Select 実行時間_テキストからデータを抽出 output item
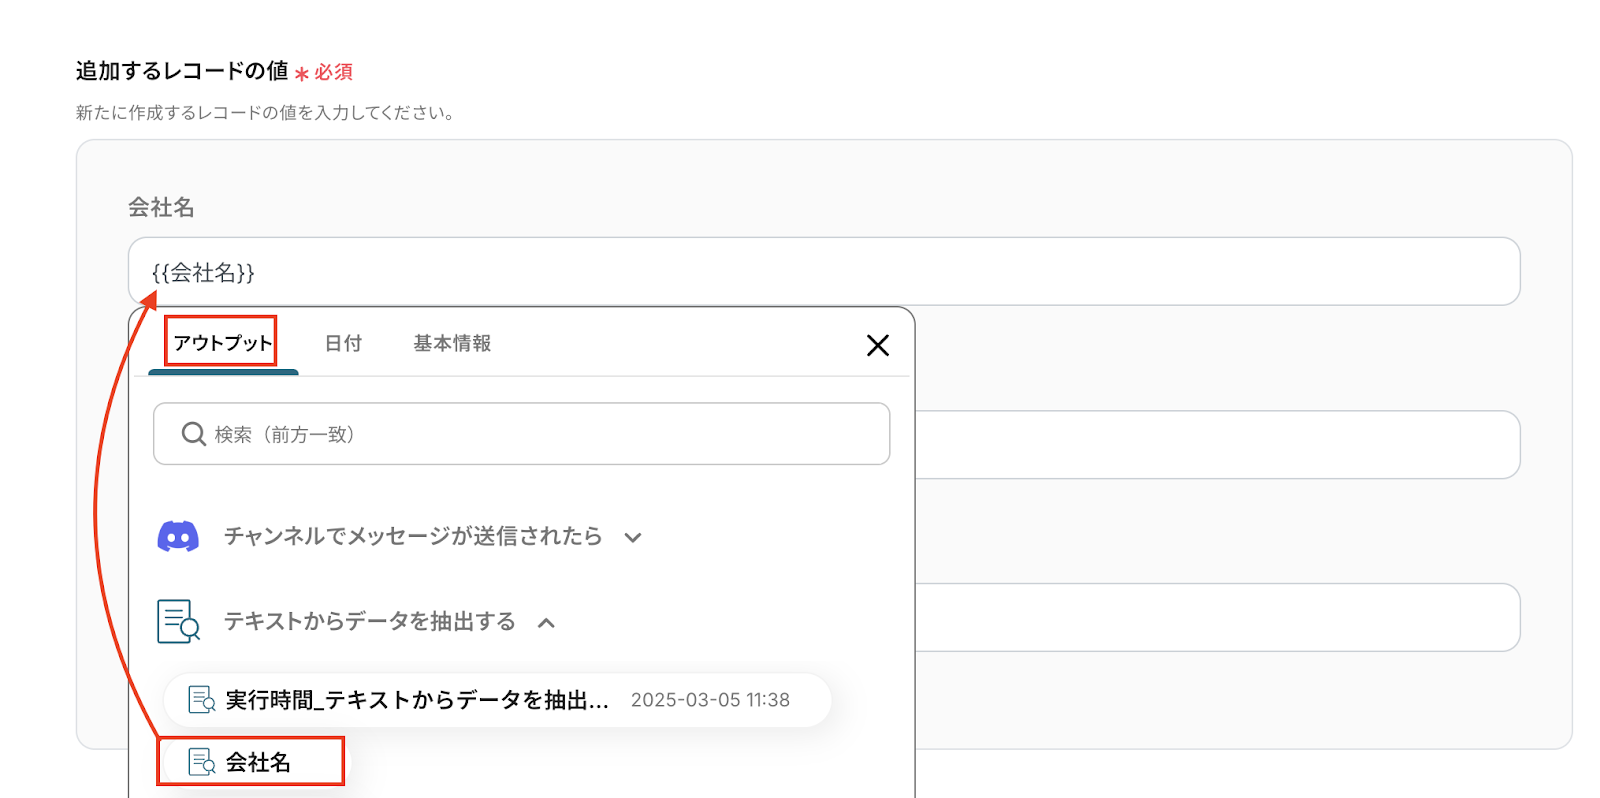The height and width of the screenshot is (798, 1600). coord(416,700)
